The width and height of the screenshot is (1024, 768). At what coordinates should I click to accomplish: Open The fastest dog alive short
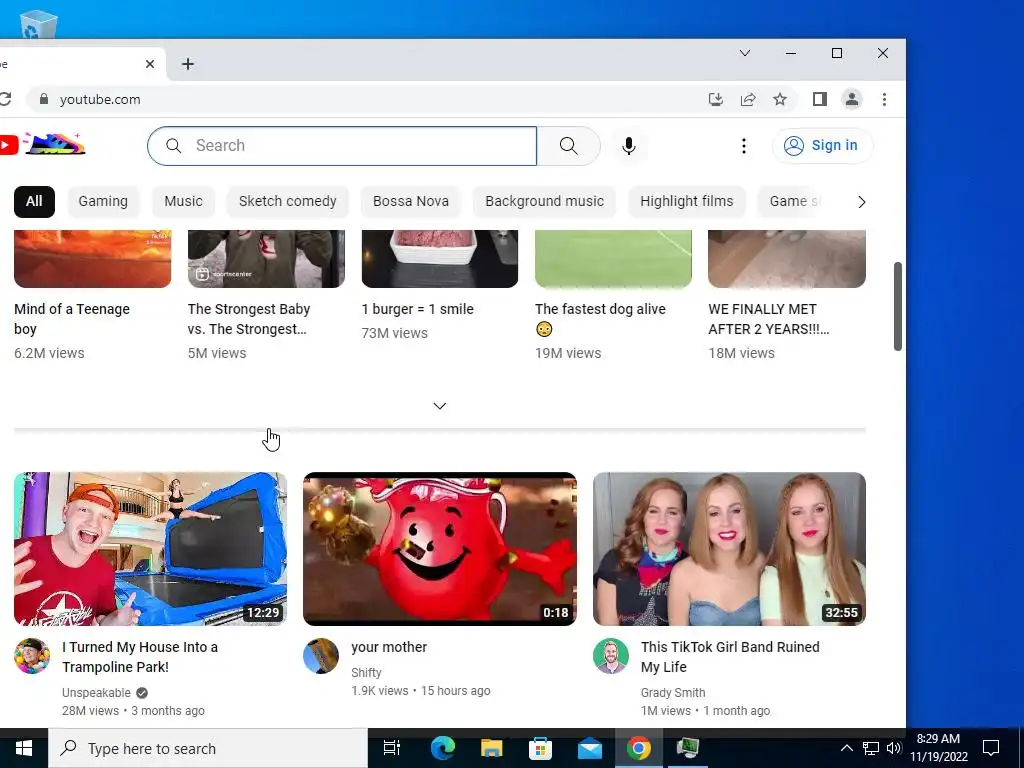coord(600,319)
